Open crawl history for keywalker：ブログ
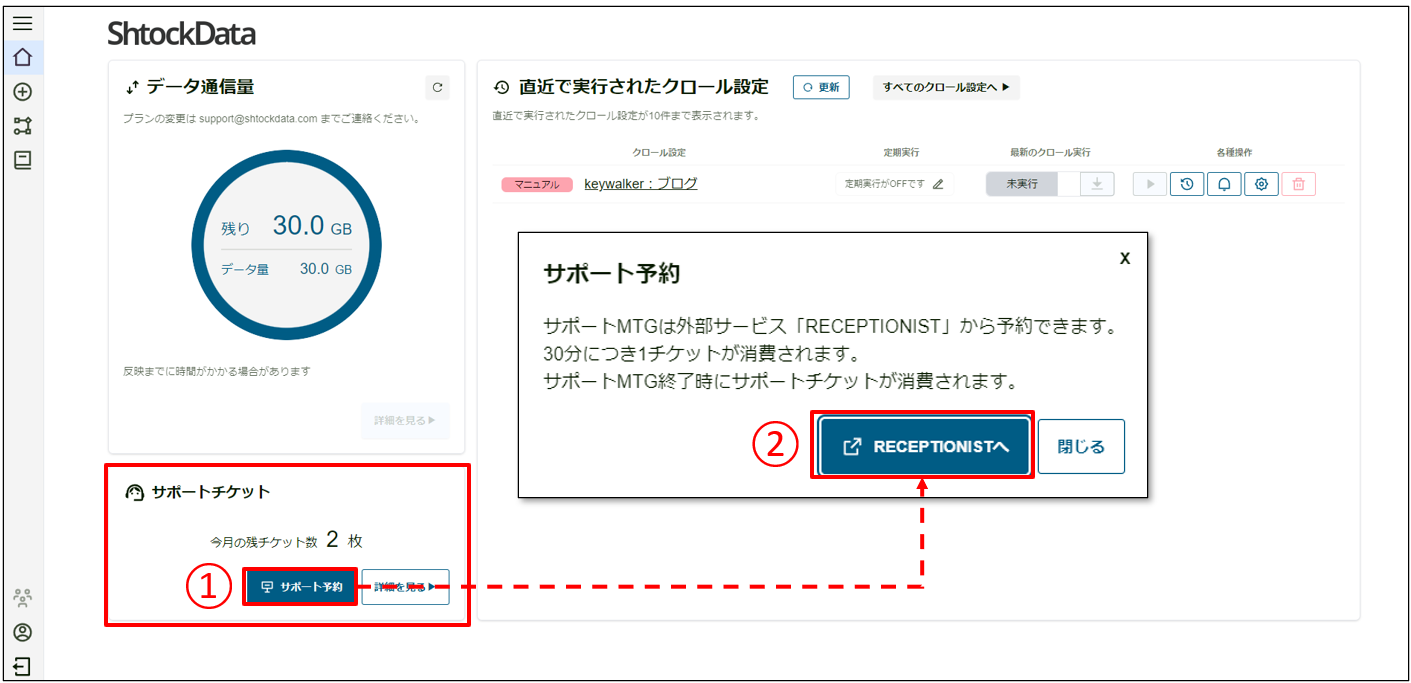 click(1187, 184)
